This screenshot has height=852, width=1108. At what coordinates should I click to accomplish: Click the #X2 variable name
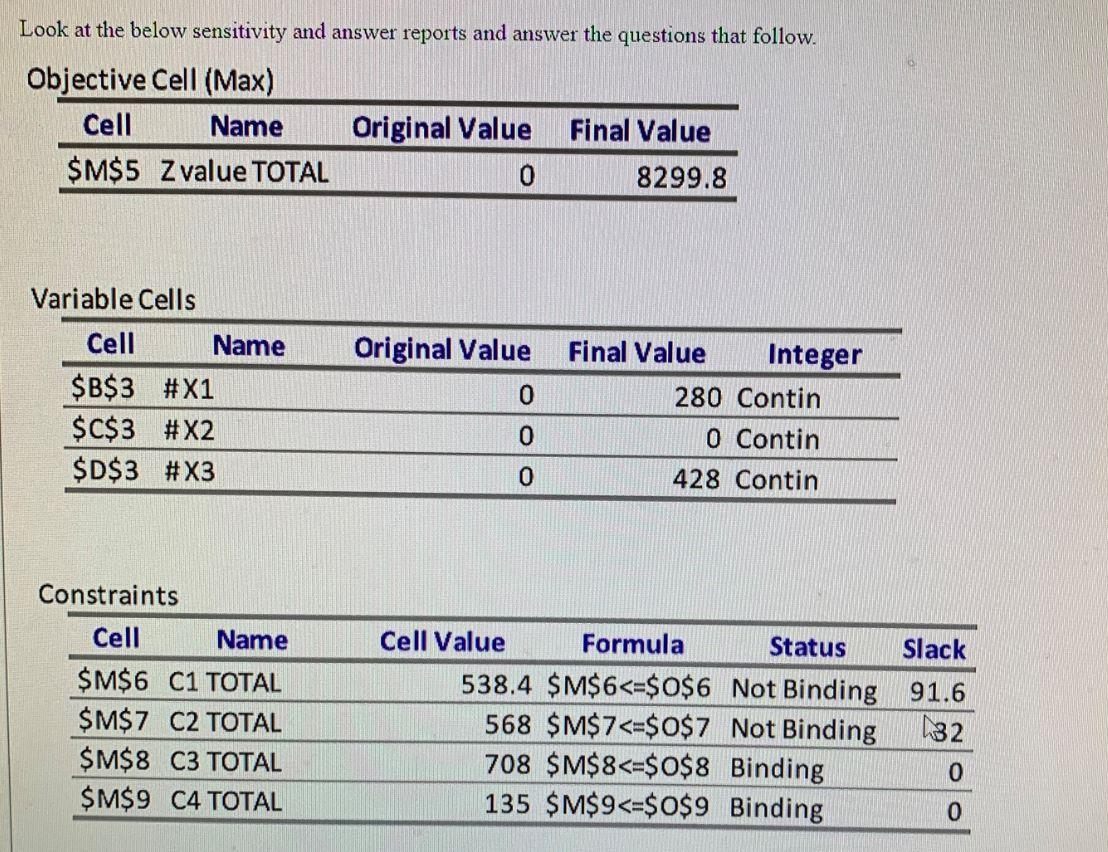click(x=189, y=430)
